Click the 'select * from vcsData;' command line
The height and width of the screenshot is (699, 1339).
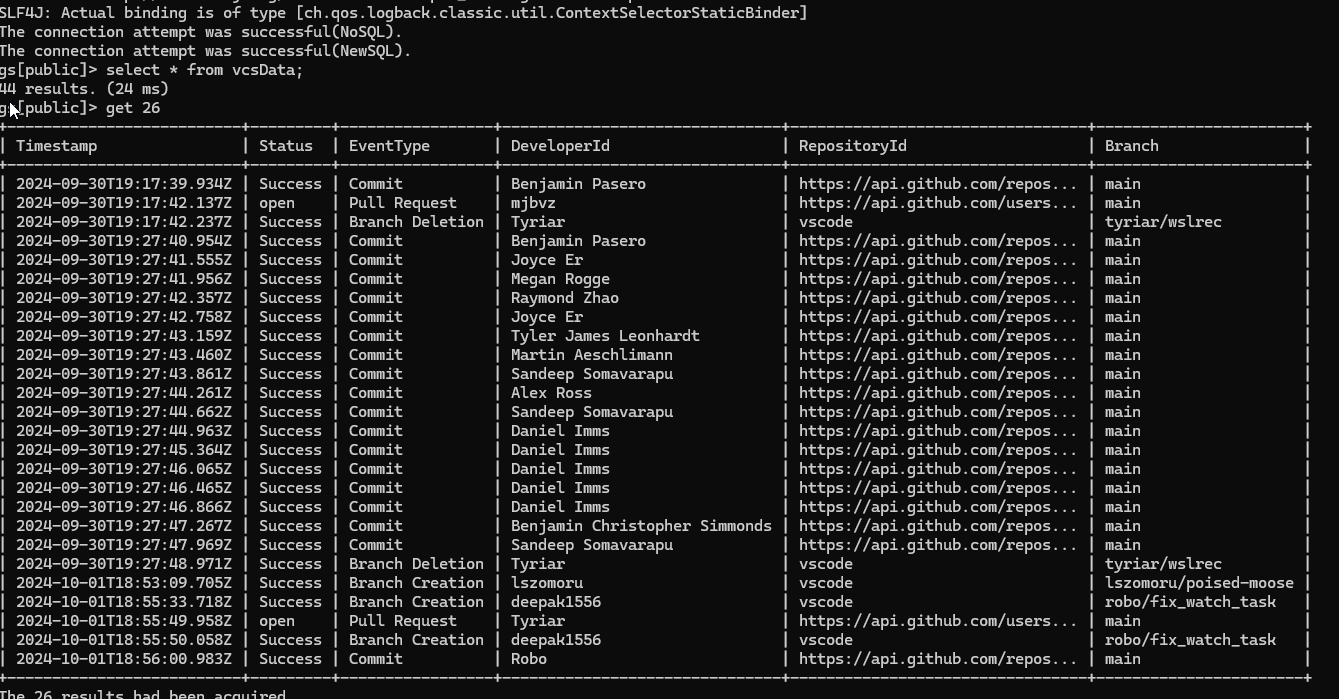[204, 70]
